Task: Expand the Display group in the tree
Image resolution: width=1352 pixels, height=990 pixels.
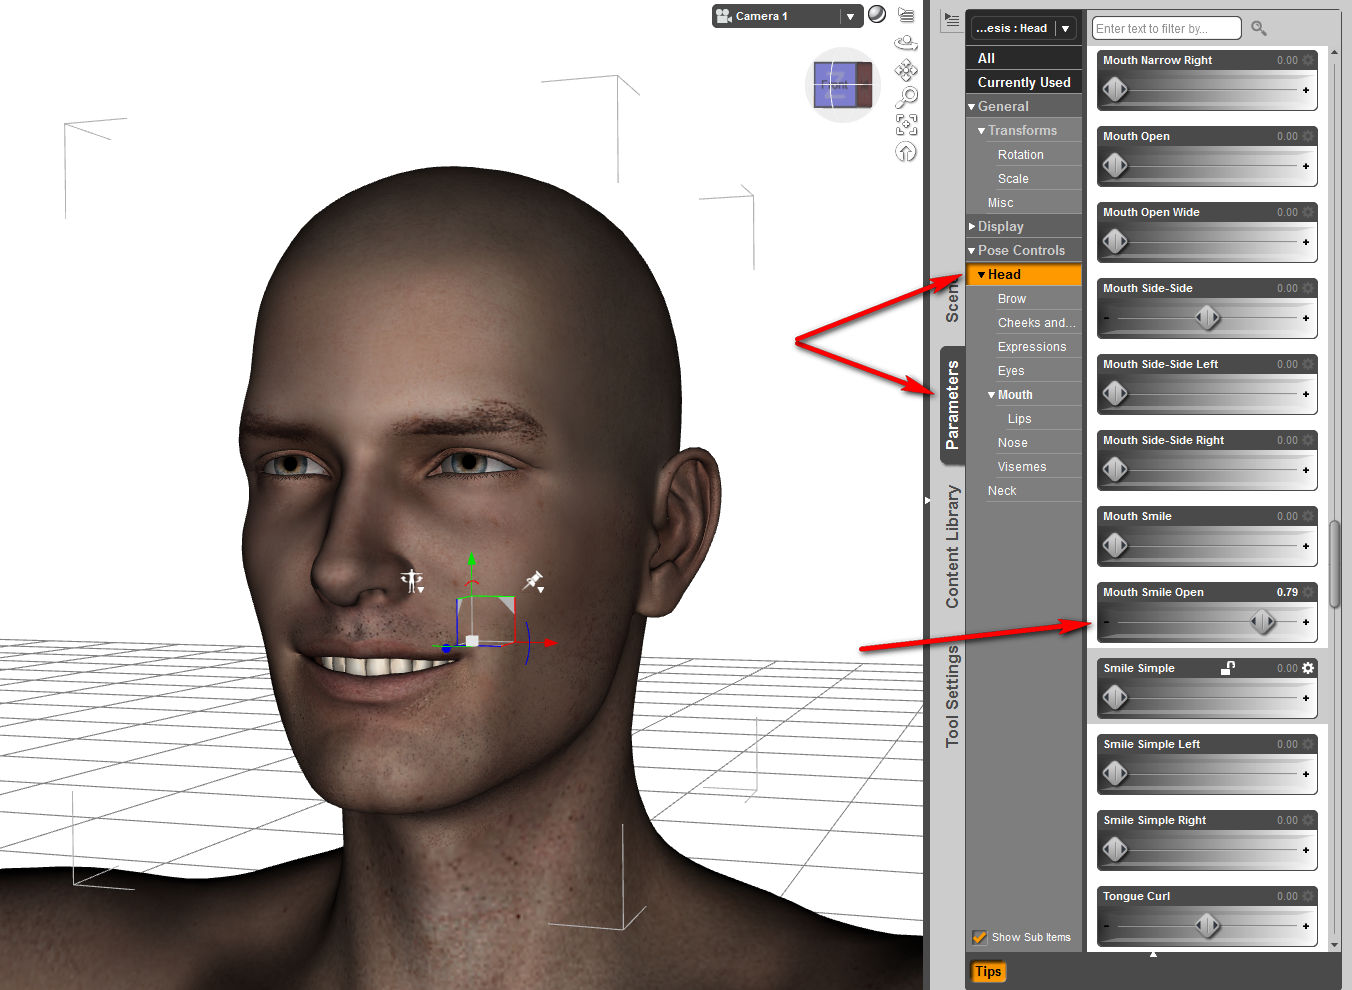Action: click(972, 227)
